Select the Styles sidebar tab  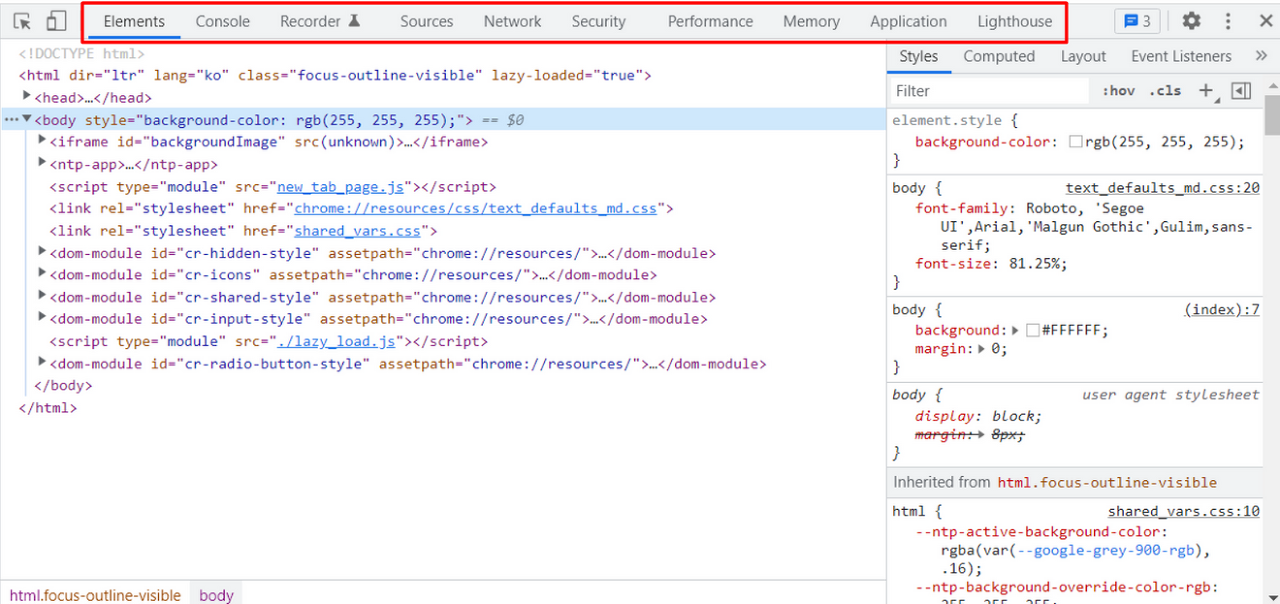918,56
